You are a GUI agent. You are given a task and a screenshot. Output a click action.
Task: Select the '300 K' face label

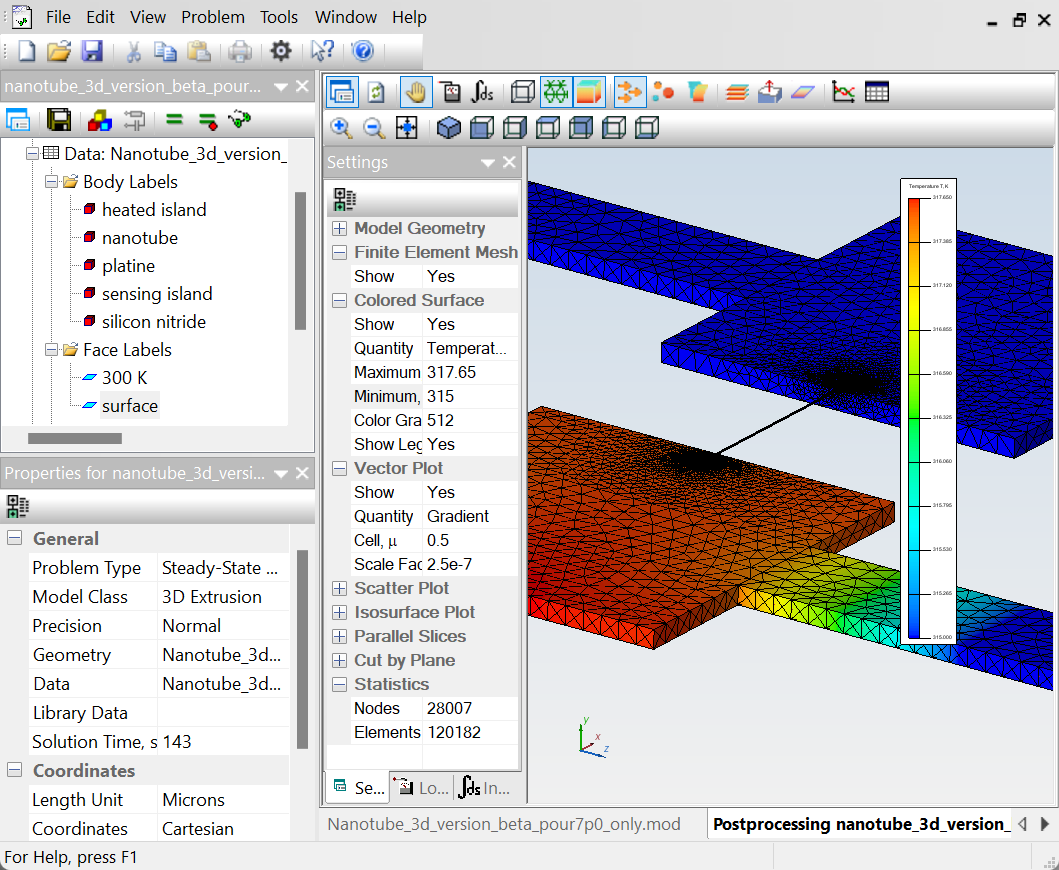click(124, 378)
